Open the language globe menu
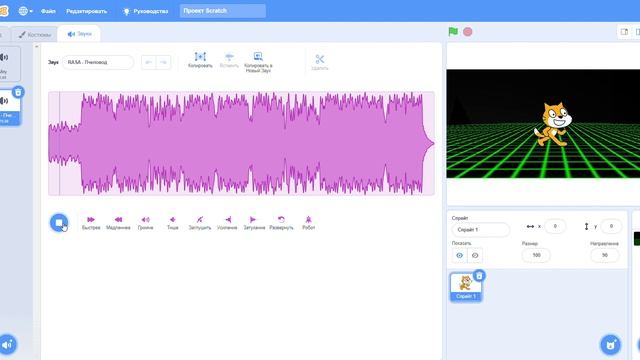 pos(25,11)
